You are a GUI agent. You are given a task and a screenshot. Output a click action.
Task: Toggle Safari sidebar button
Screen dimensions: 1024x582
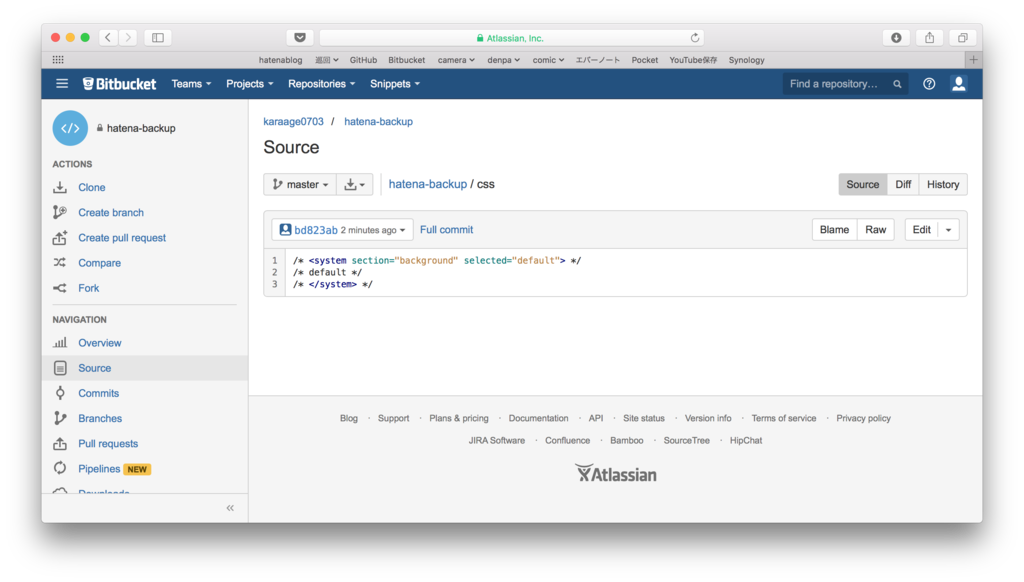point(158,38)
